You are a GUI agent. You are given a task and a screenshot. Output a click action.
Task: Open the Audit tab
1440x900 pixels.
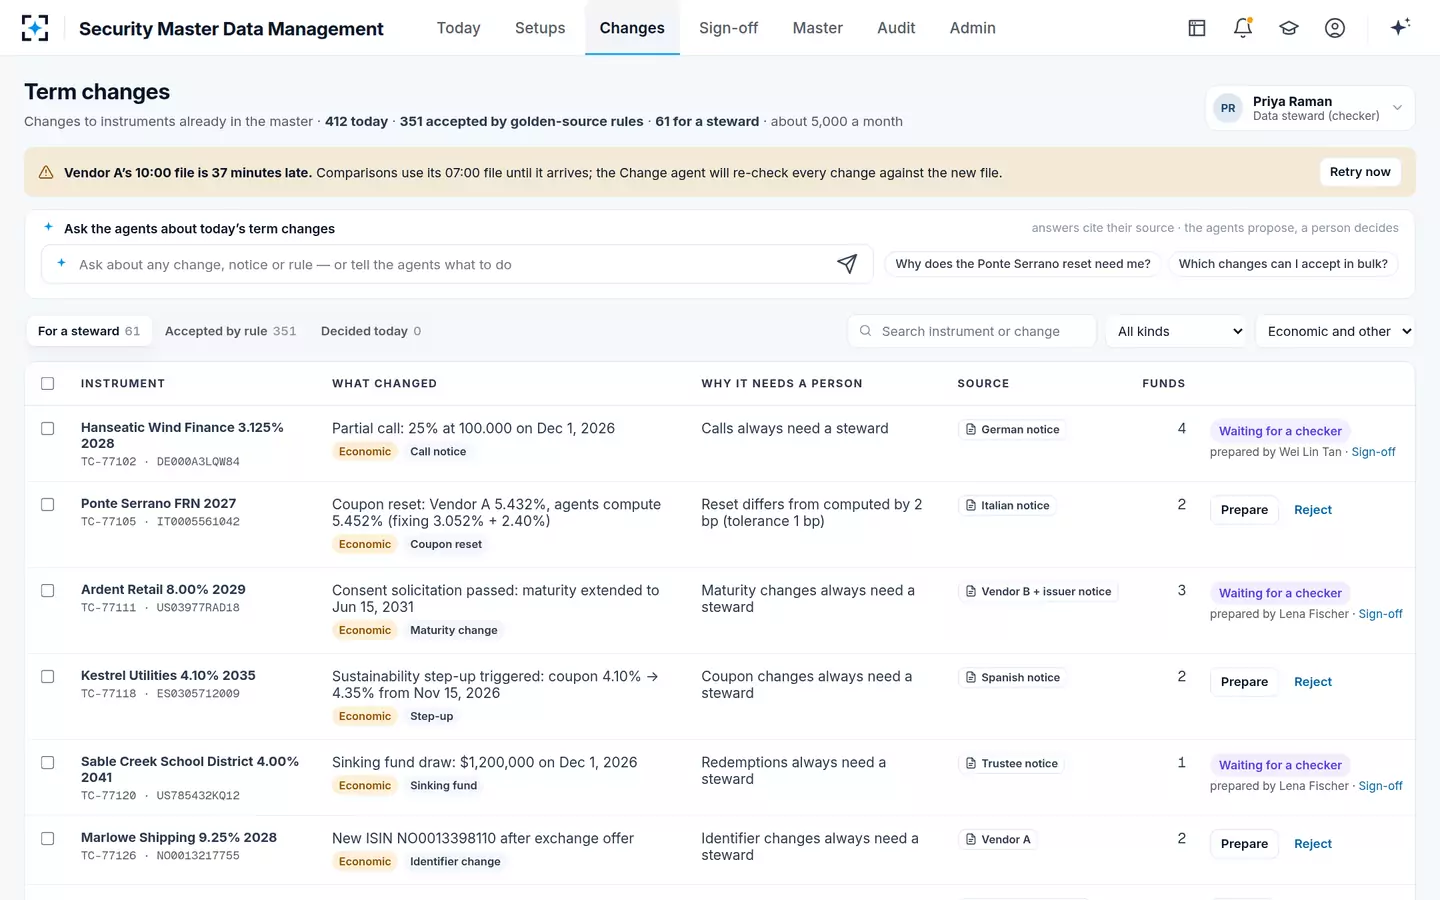click(x=896, y=28)
